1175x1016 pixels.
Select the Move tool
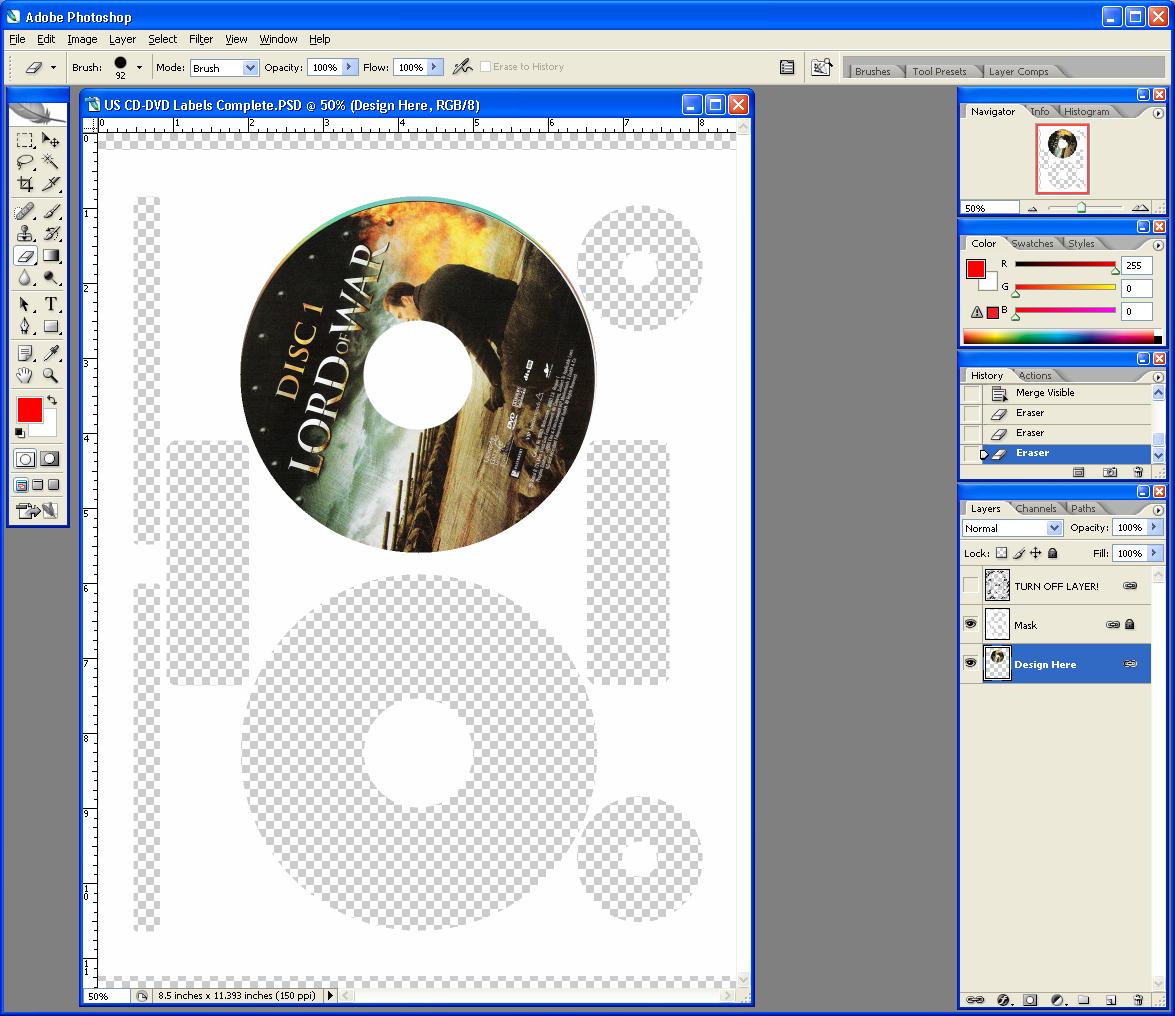pos(50,140)
